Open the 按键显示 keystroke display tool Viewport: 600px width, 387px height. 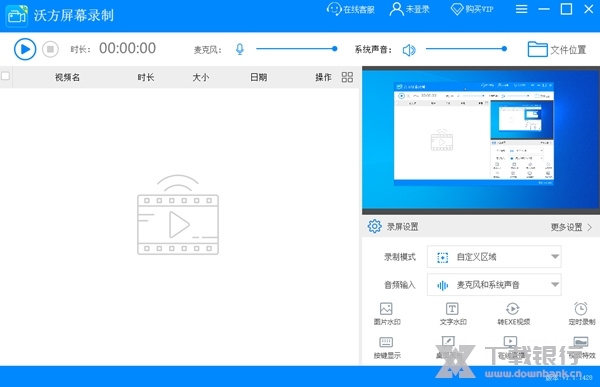tap(386, 348)
